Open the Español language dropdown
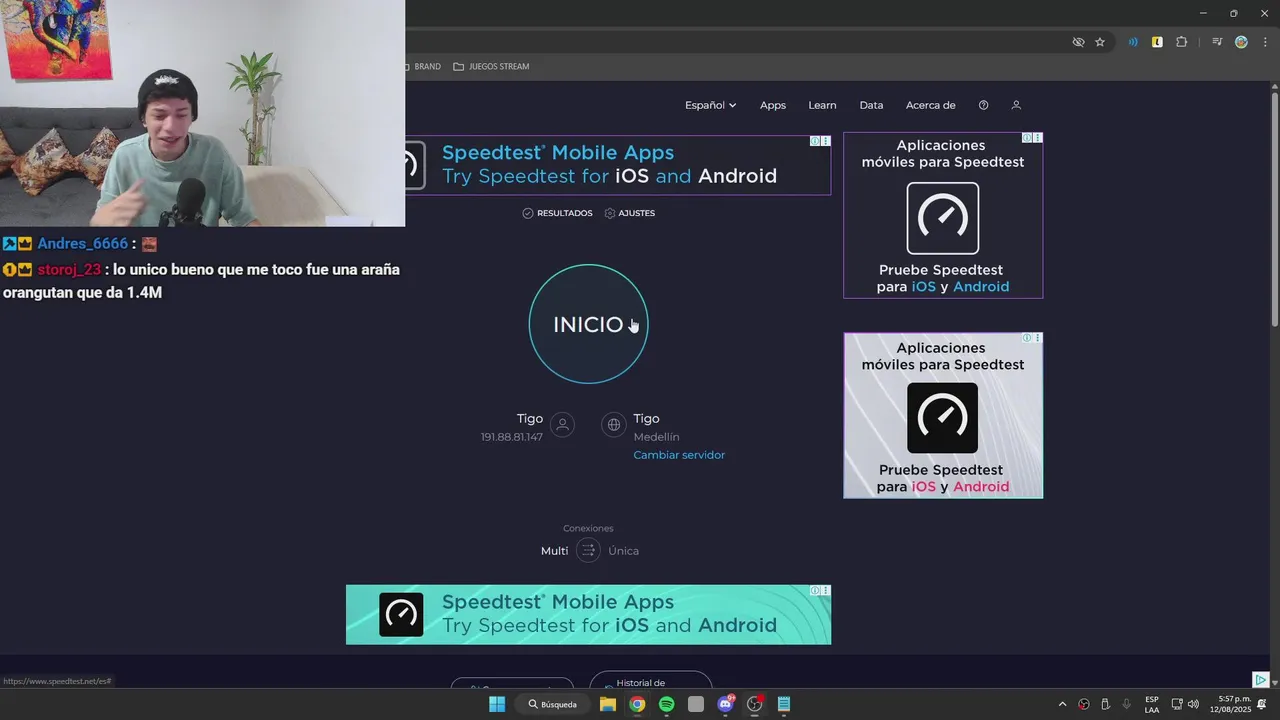Screen dimensions: 1280x720 [x=710, y=105]
